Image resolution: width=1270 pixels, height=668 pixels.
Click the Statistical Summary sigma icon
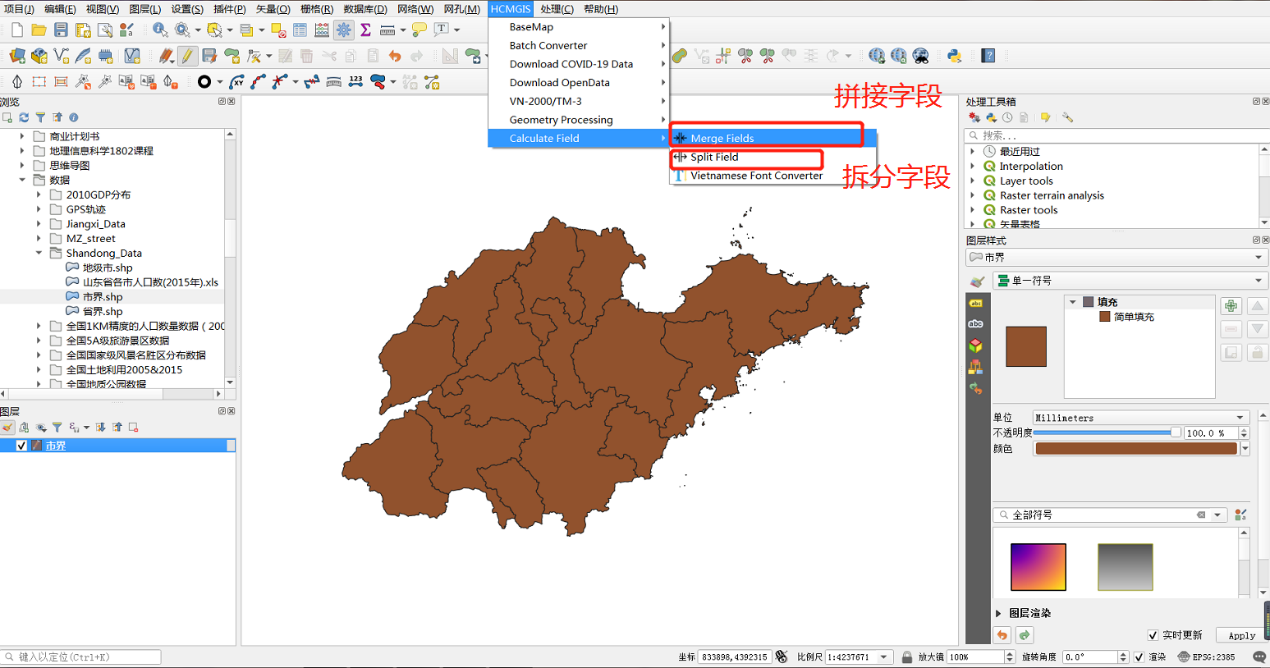coord(365,30)
